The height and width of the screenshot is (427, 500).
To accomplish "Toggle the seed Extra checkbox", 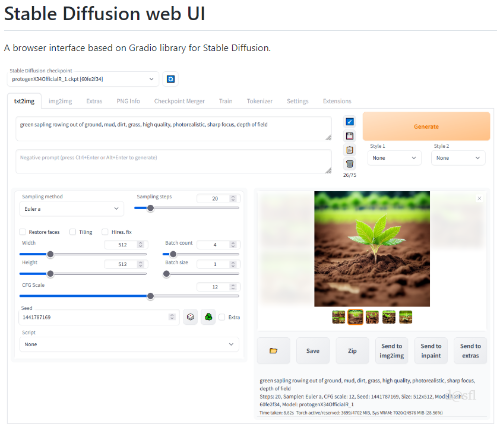I will 222,317.
